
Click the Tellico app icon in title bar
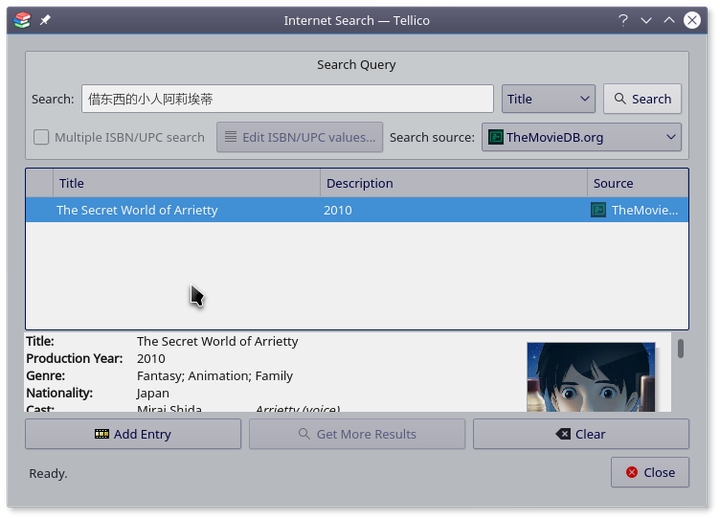pyautogui.click(x=22, y=20)
